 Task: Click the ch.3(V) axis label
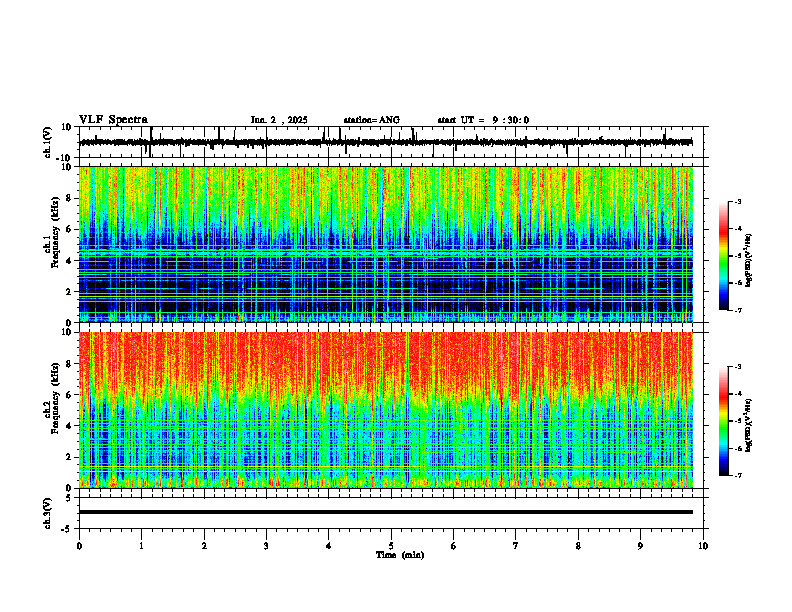[x=47, y=513]
